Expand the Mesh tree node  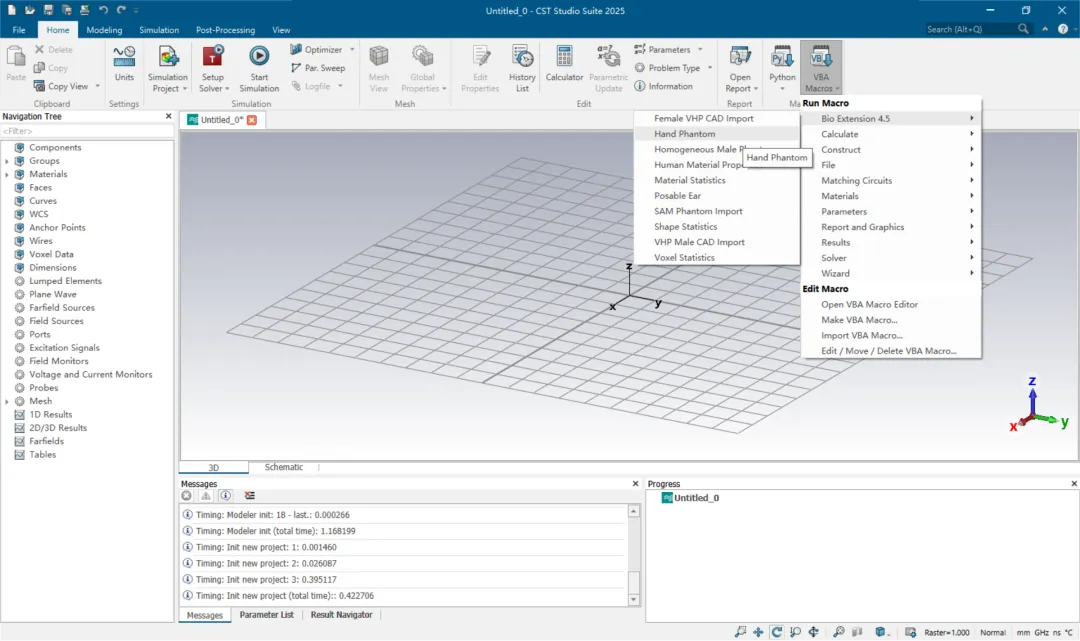point(8,401)
